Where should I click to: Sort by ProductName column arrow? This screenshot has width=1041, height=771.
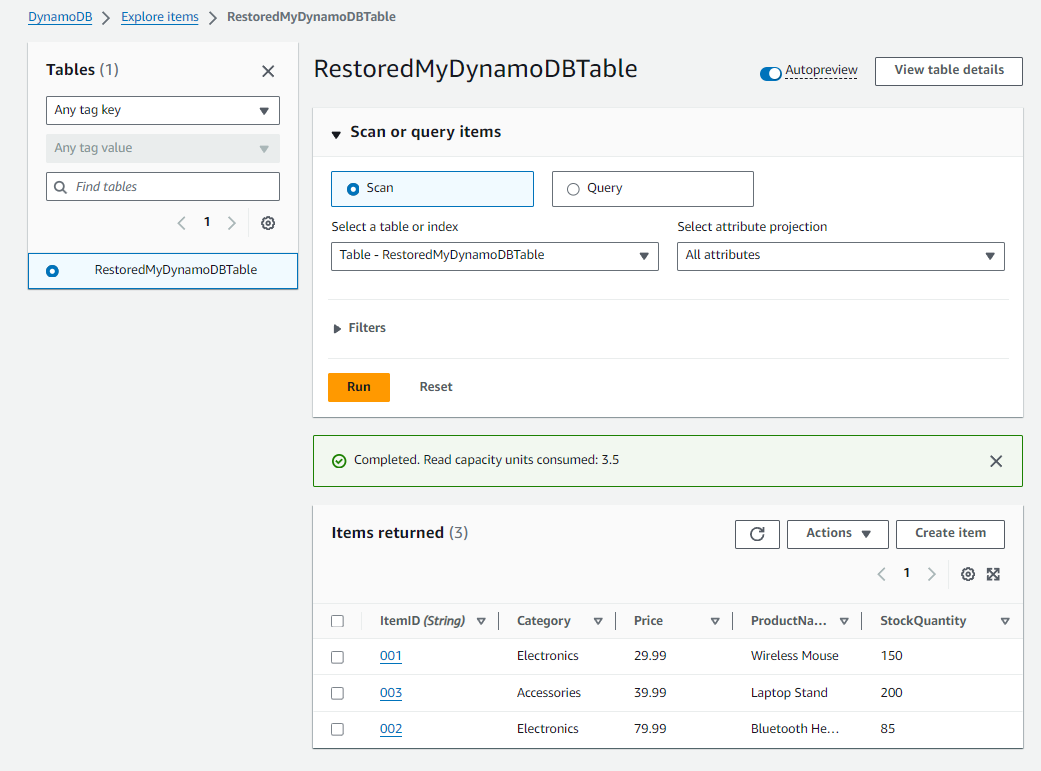(x=844, y=622)
